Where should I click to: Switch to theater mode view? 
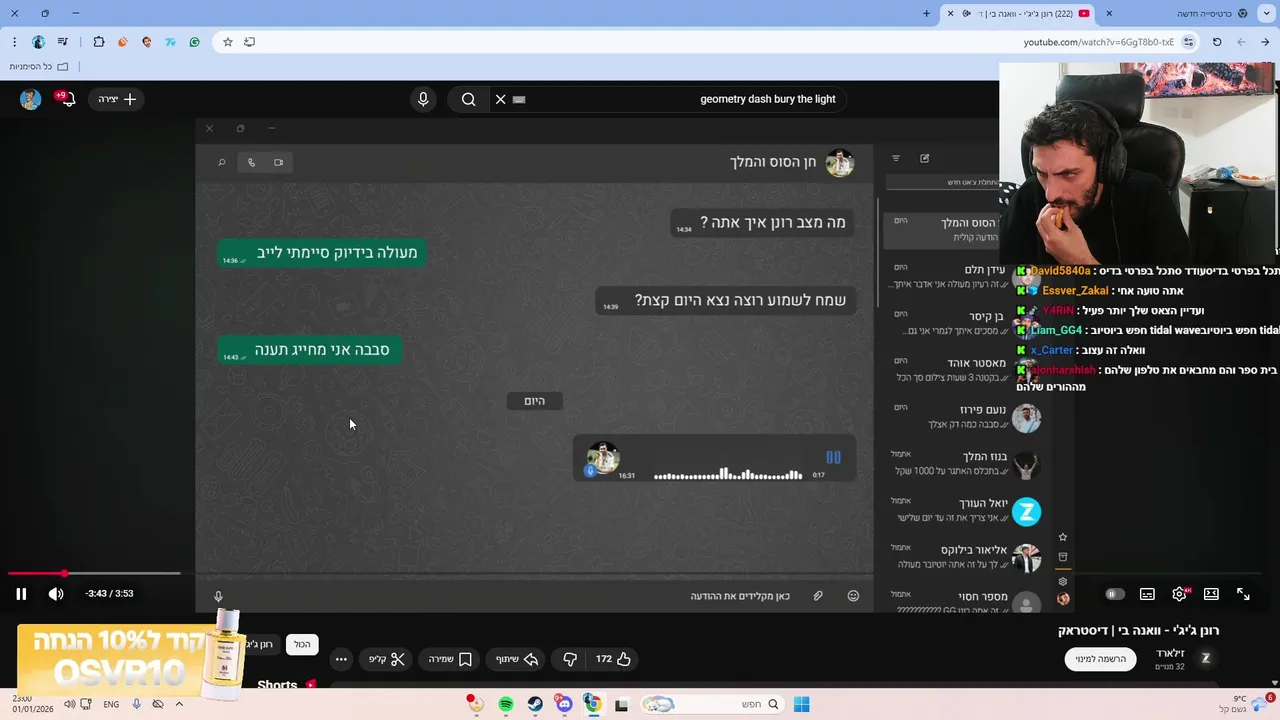[1211, 594]
